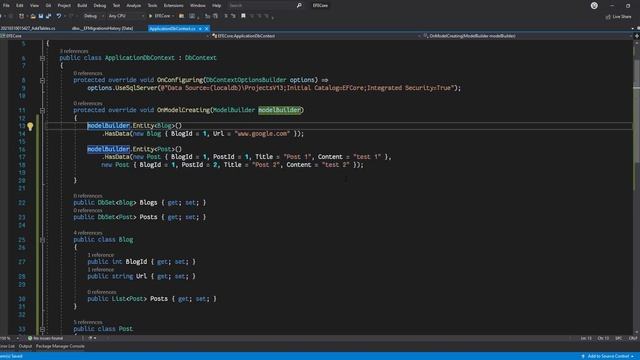Click the browser/folder icon after the EFCore run button

[x=181, y=16]
